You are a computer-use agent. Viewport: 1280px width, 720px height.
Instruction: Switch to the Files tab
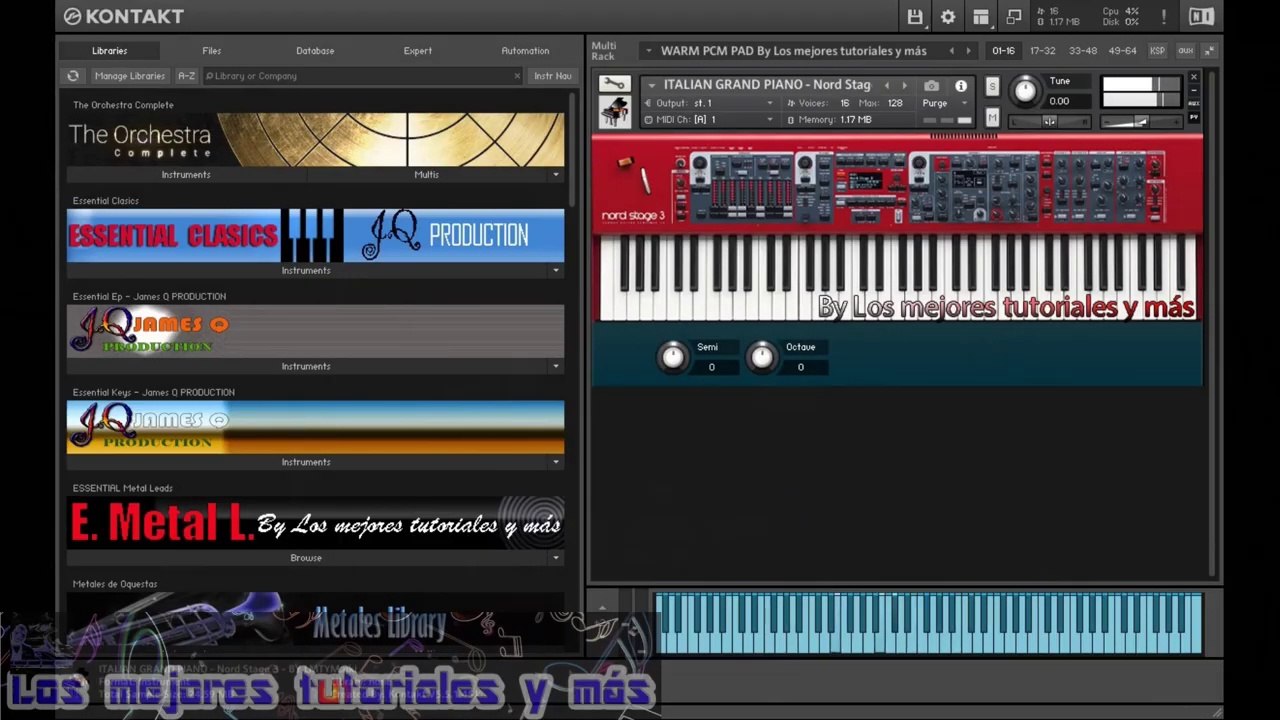tap(212, 51)
